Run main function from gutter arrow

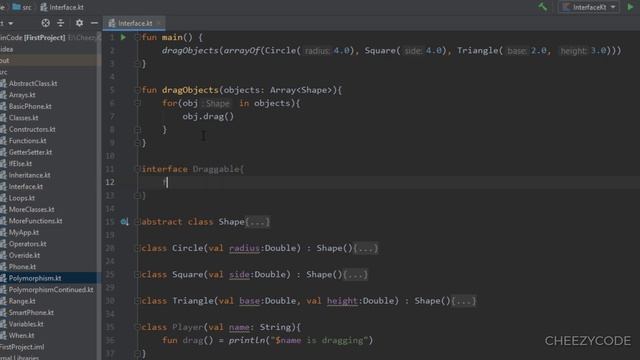123,37
